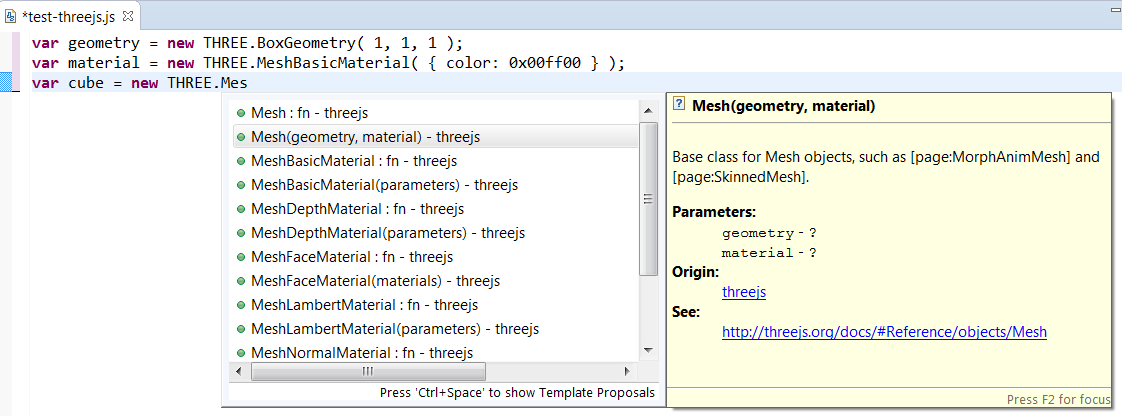Click the blue marker in editor left gutter
Viewport: 1122px width, 416px height.
[x=6, y=83]
